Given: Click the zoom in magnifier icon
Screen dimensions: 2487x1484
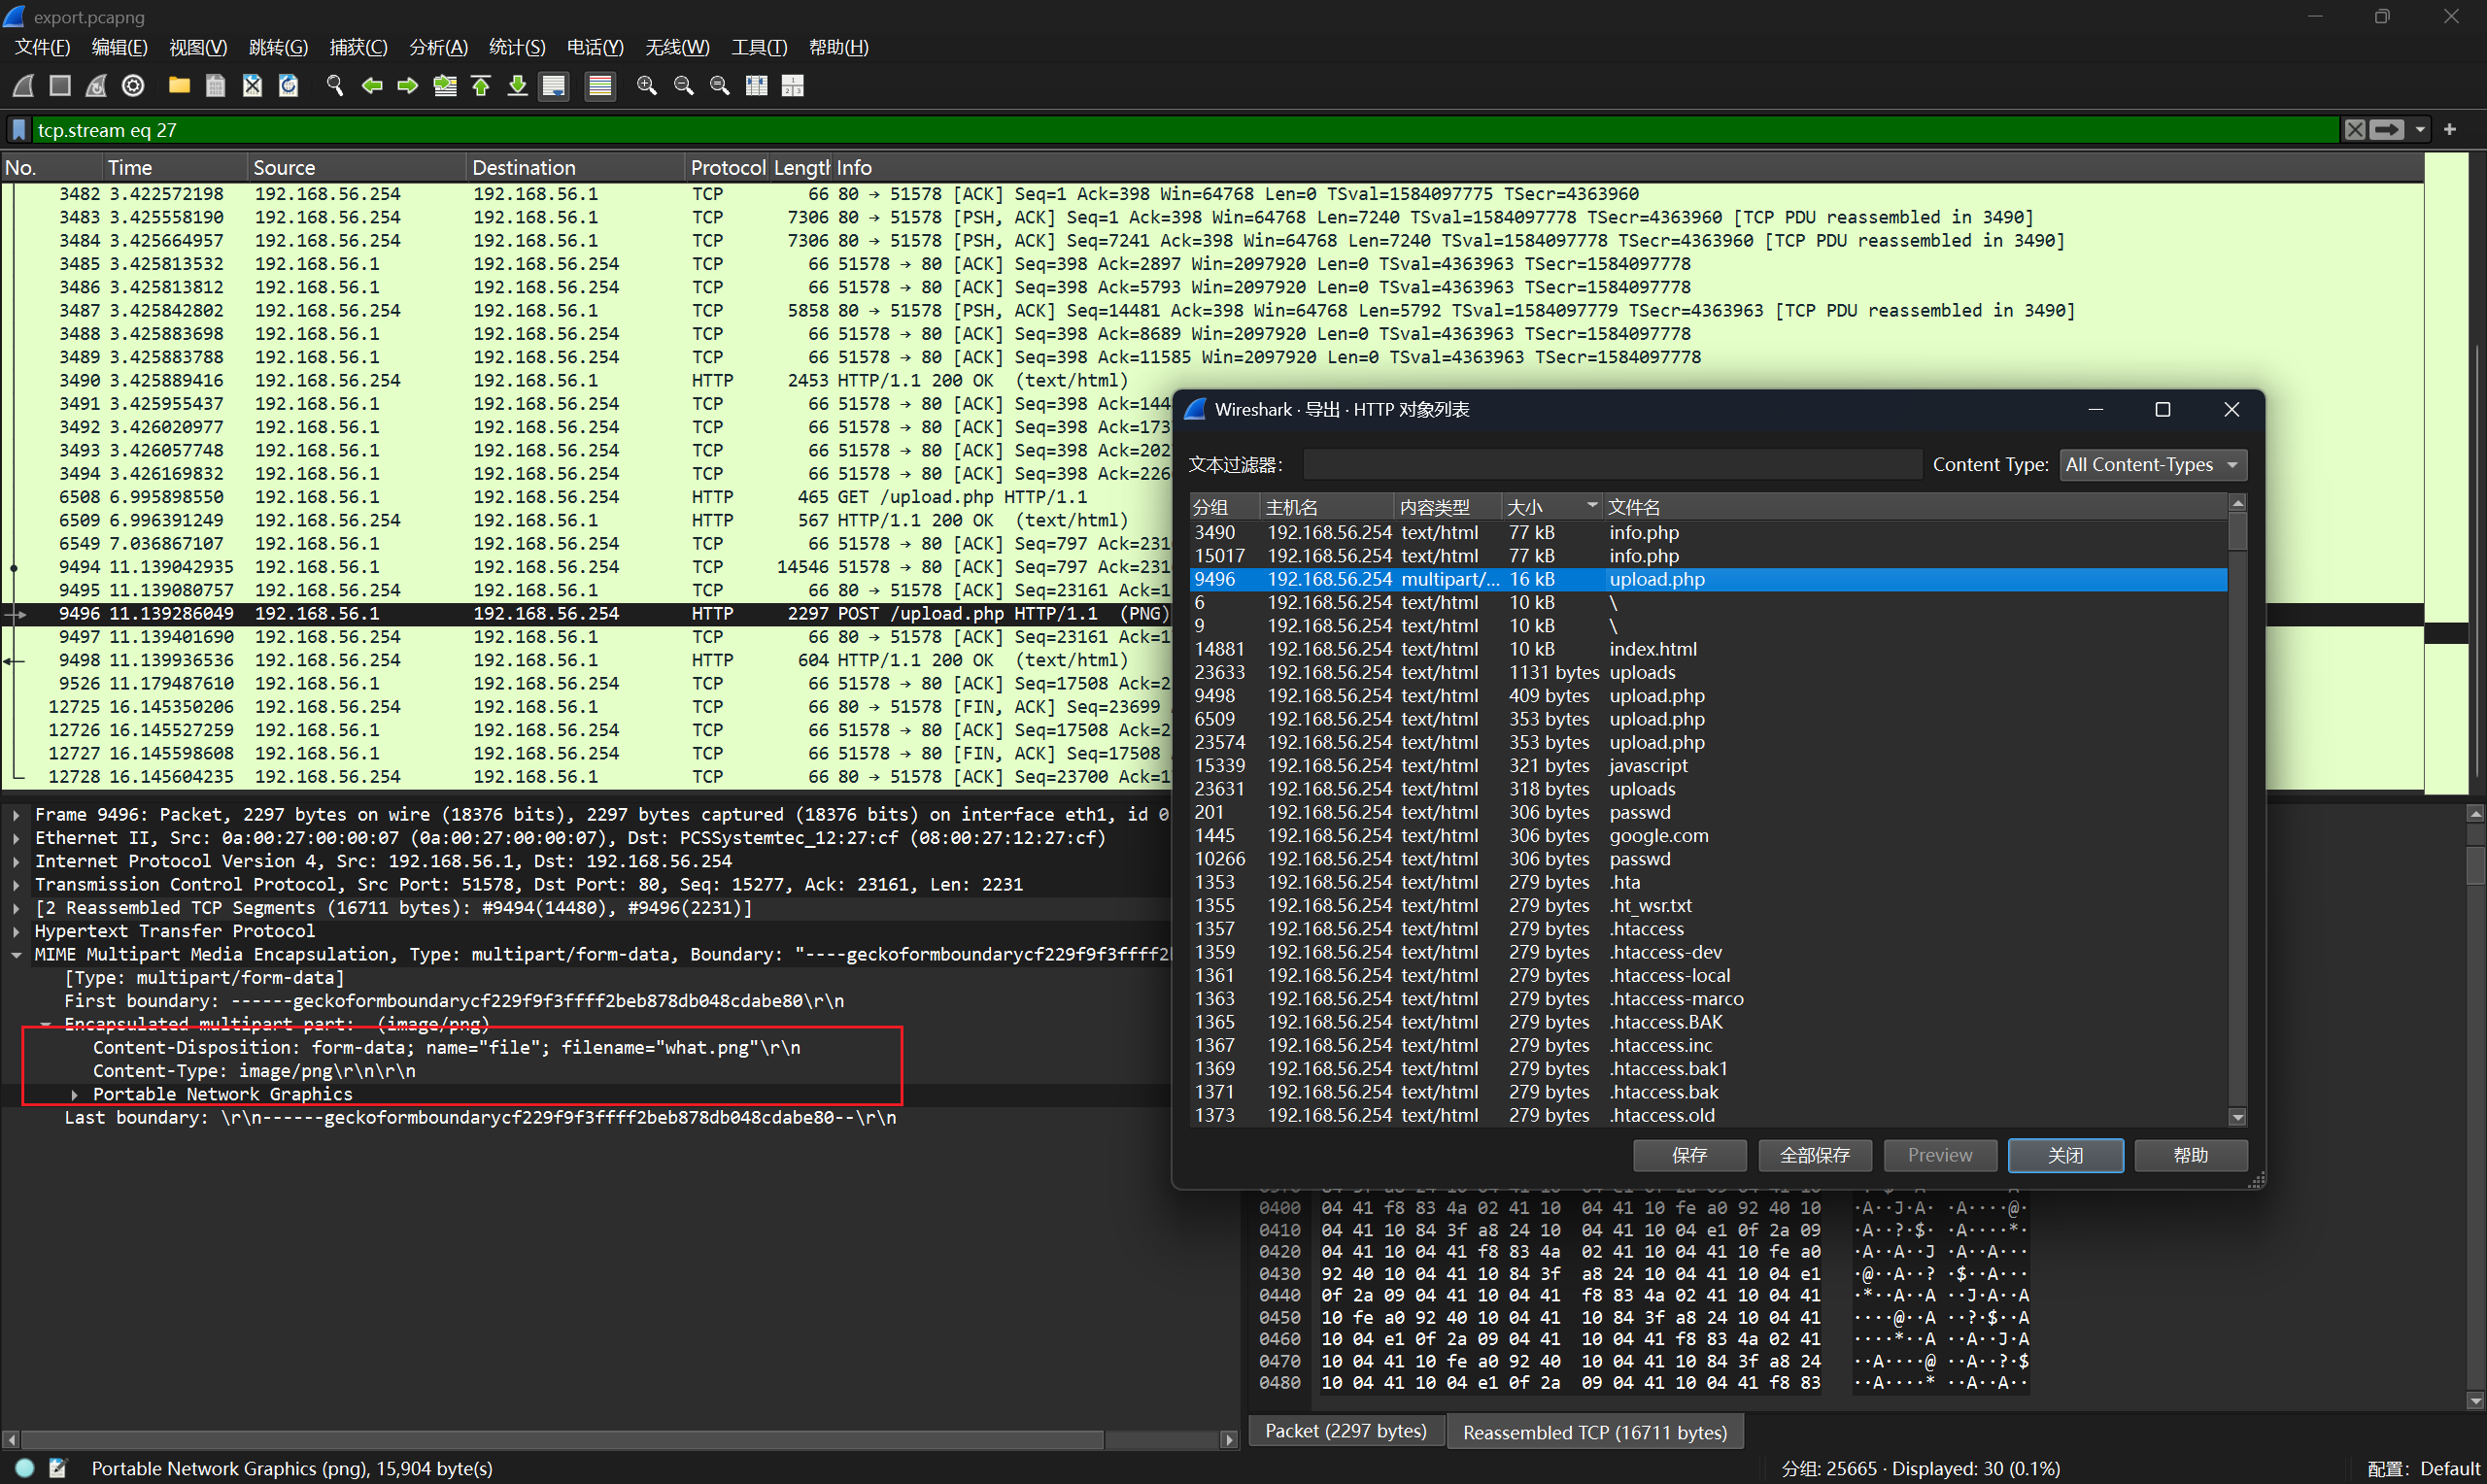Looking at the screenshot, I should 647,86.
